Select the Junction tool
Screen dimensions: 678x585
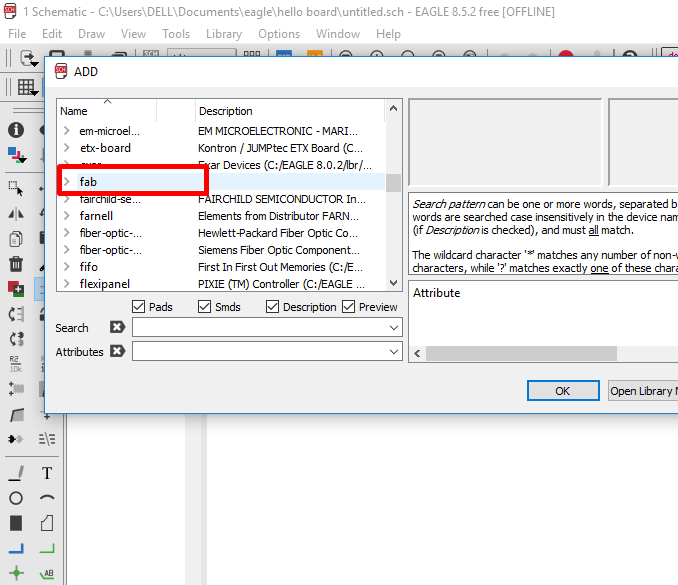(16, 573)
